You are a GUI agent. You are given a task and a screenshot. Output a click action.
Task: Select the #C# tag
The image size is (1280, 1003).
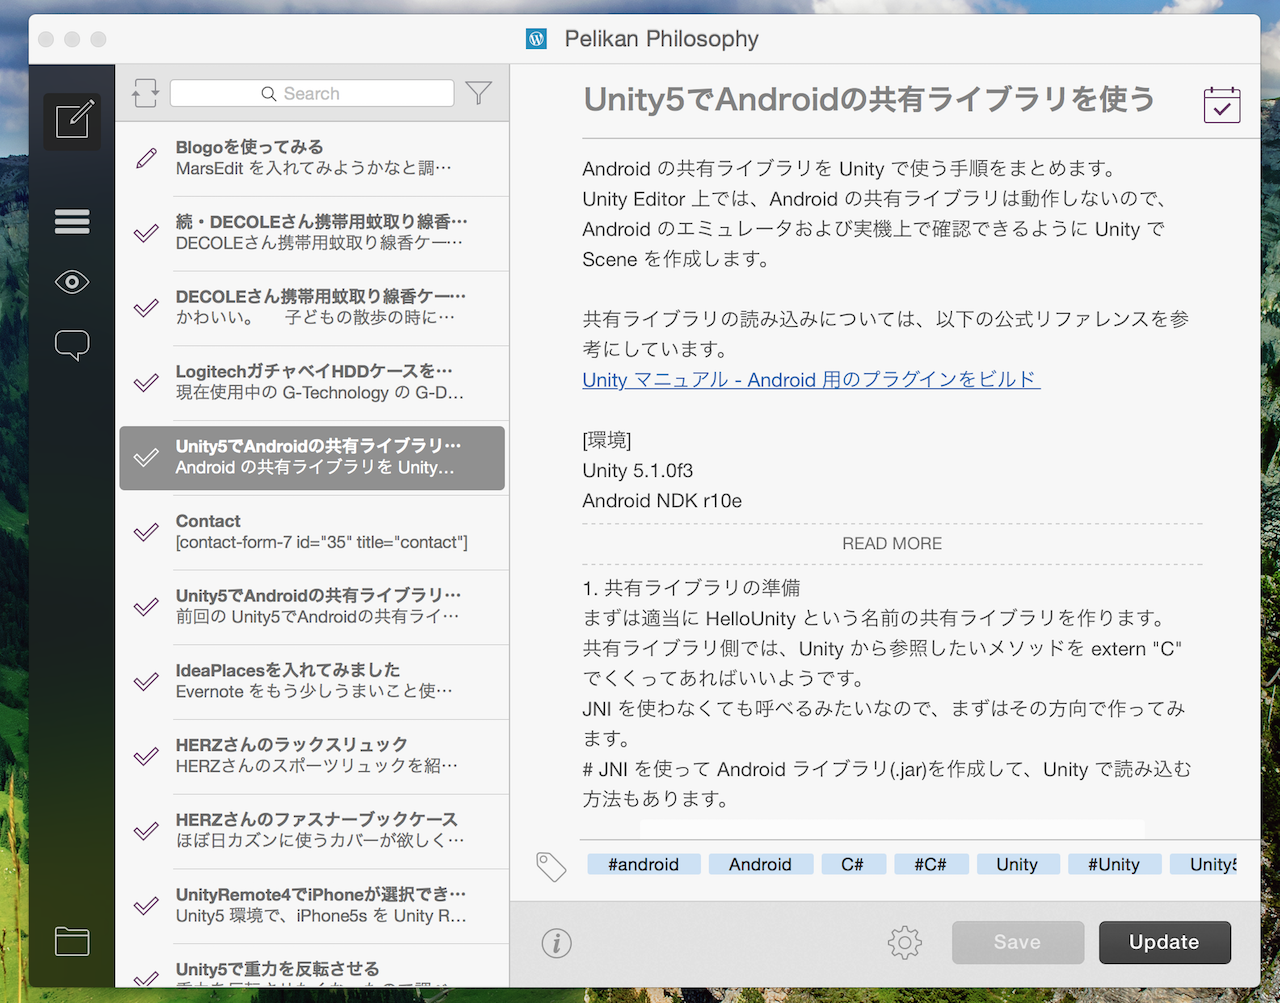click(x=930, y=865)
